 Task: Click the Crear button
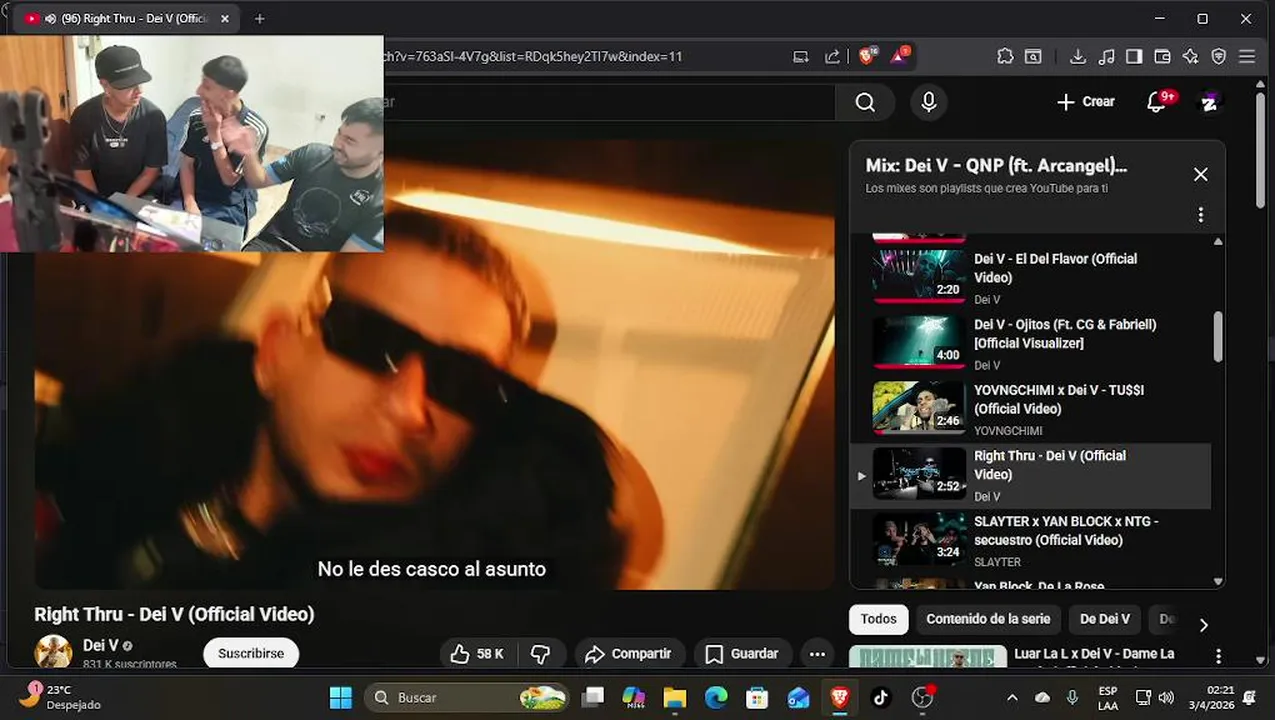[1086, 102]
